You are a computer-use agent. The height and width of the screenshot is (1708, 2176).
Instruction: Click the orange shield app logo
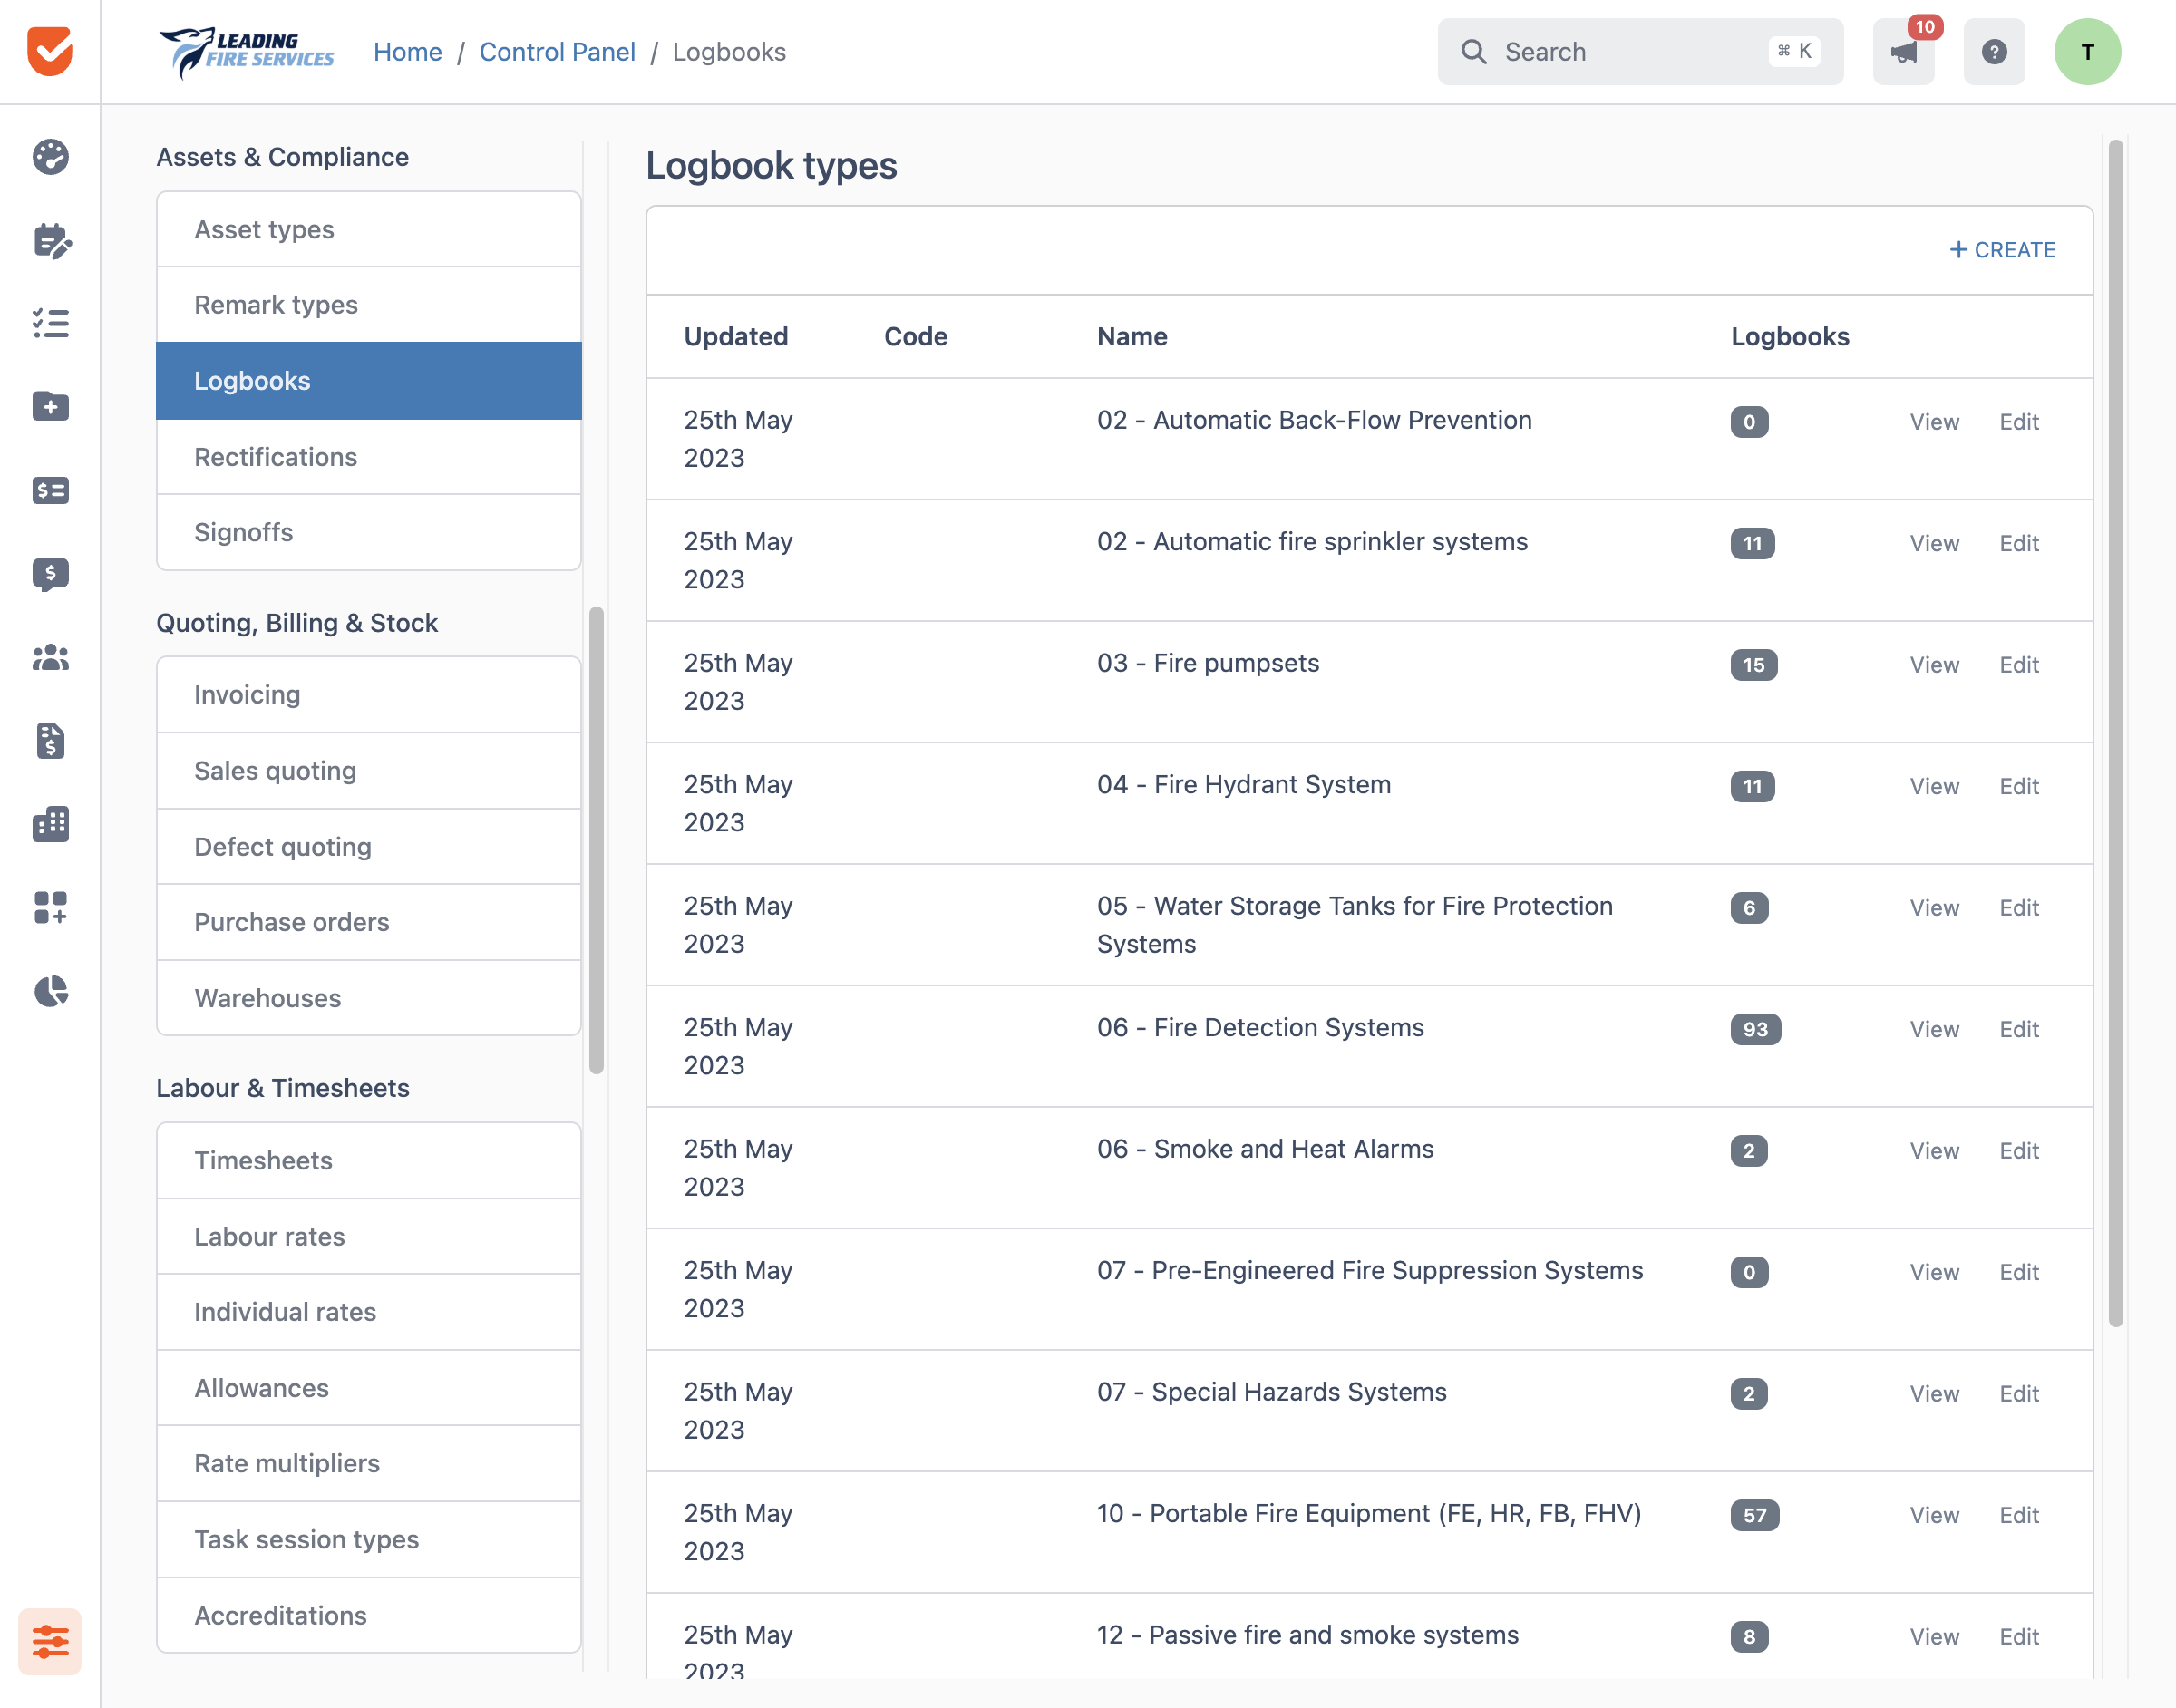click(50, 51)
